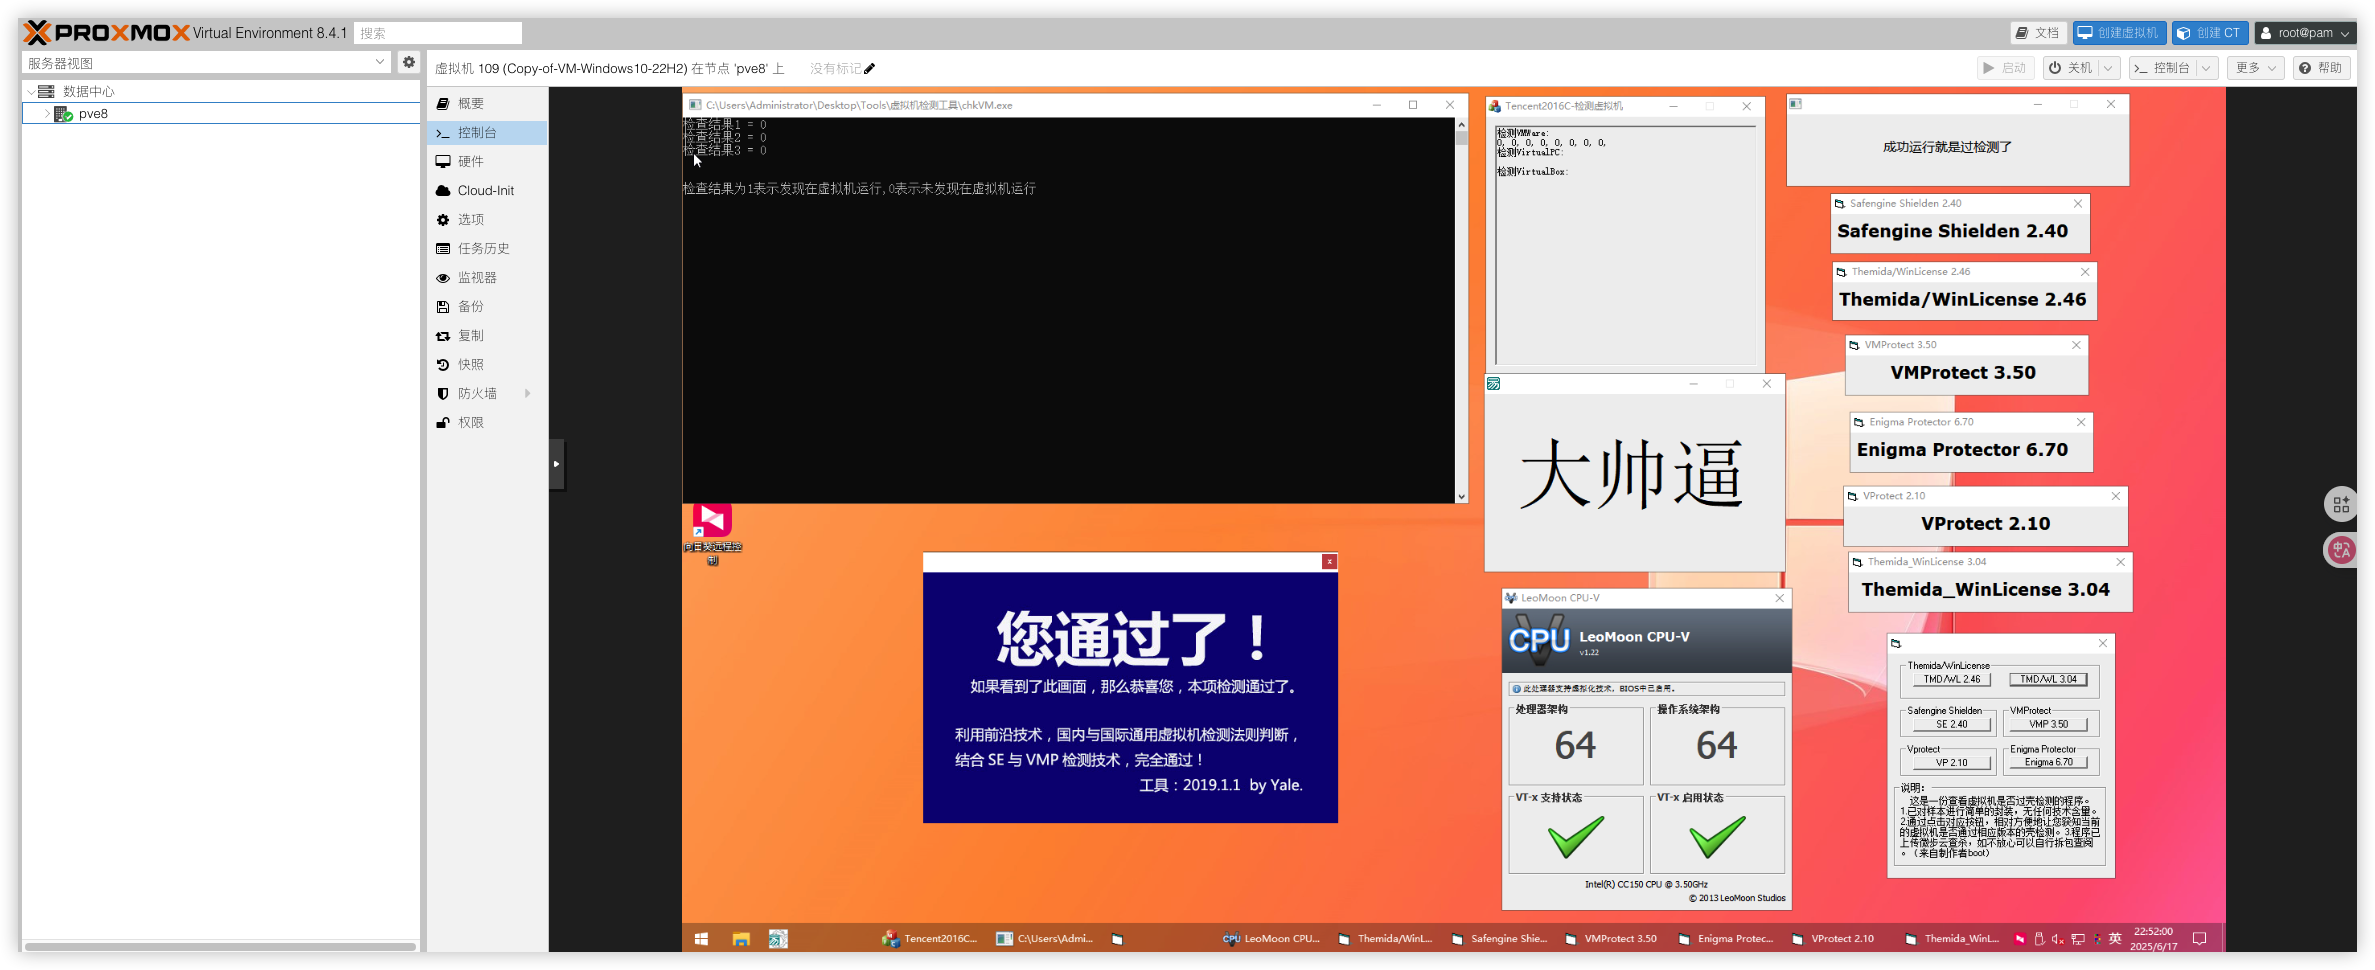Screen dimensions: 2375x970
Task: Click the gear settings icon beside view selector
Action: [x=408, y=62]
